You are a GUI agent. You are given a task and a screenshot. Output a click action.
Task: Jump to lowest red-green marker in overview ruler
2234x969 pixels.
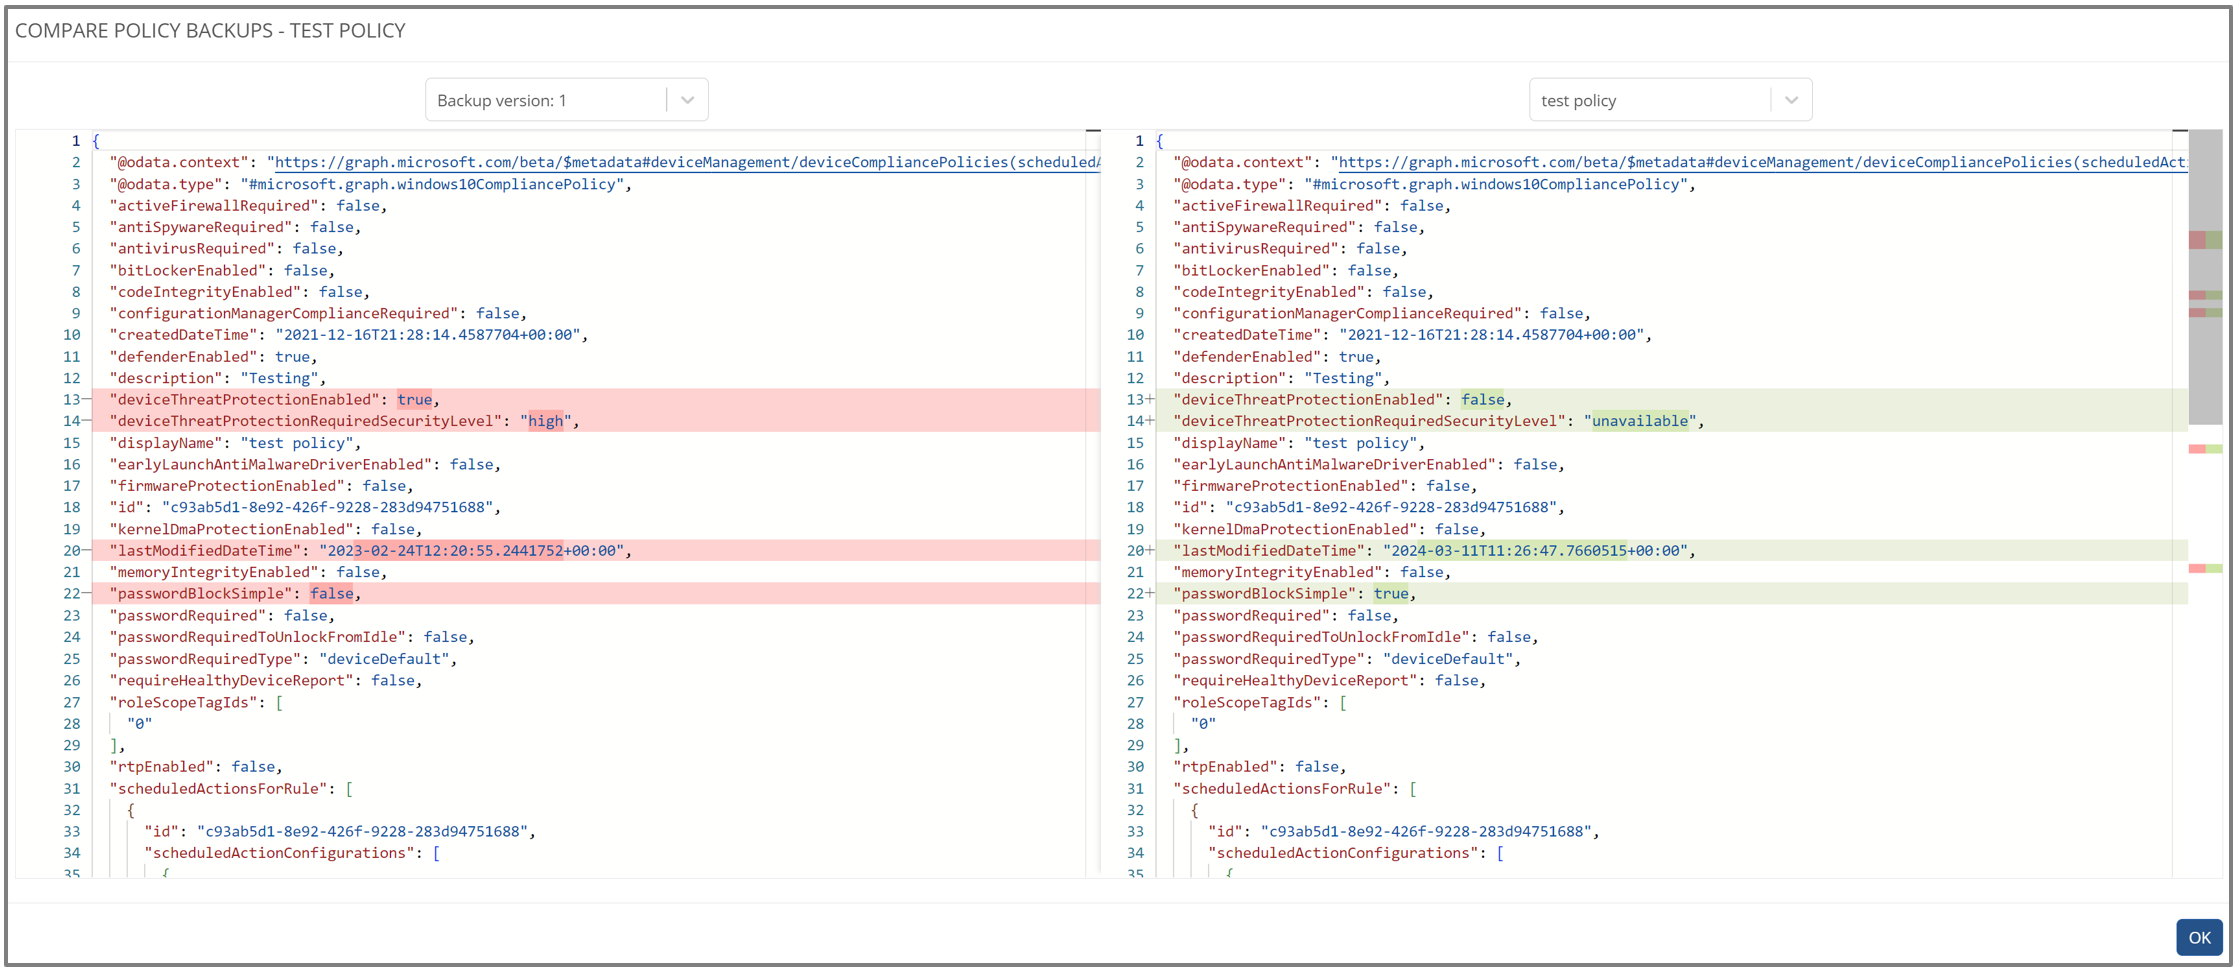click(2205, 568)
